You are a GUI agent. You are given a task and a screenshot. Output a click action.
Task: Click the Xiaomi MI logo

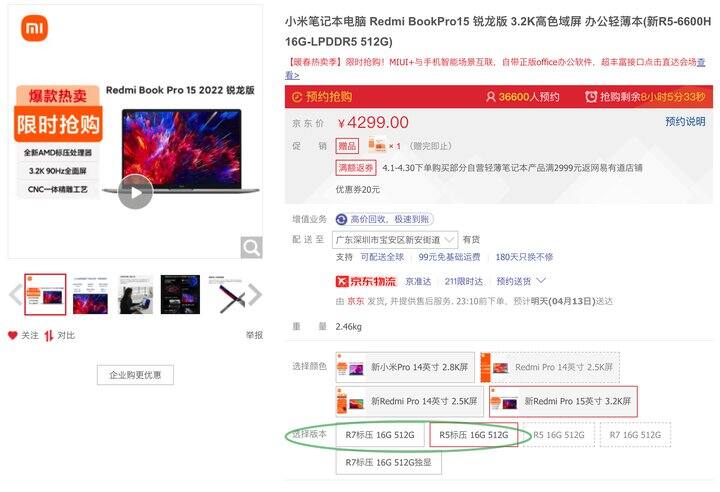[x=34, y=28]
